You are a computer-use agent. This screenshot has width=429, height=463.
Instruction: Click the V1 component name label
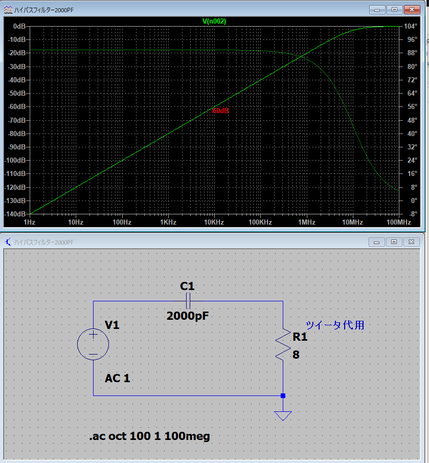click(x=112, y=325)
